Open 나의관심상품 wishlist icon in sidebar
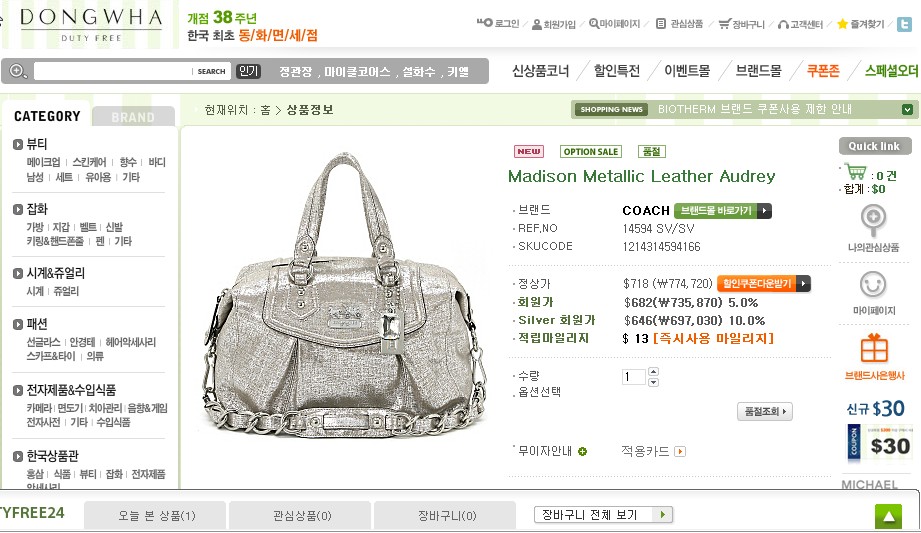Screen dimensions: 921x533 click(x=873, y=221)
